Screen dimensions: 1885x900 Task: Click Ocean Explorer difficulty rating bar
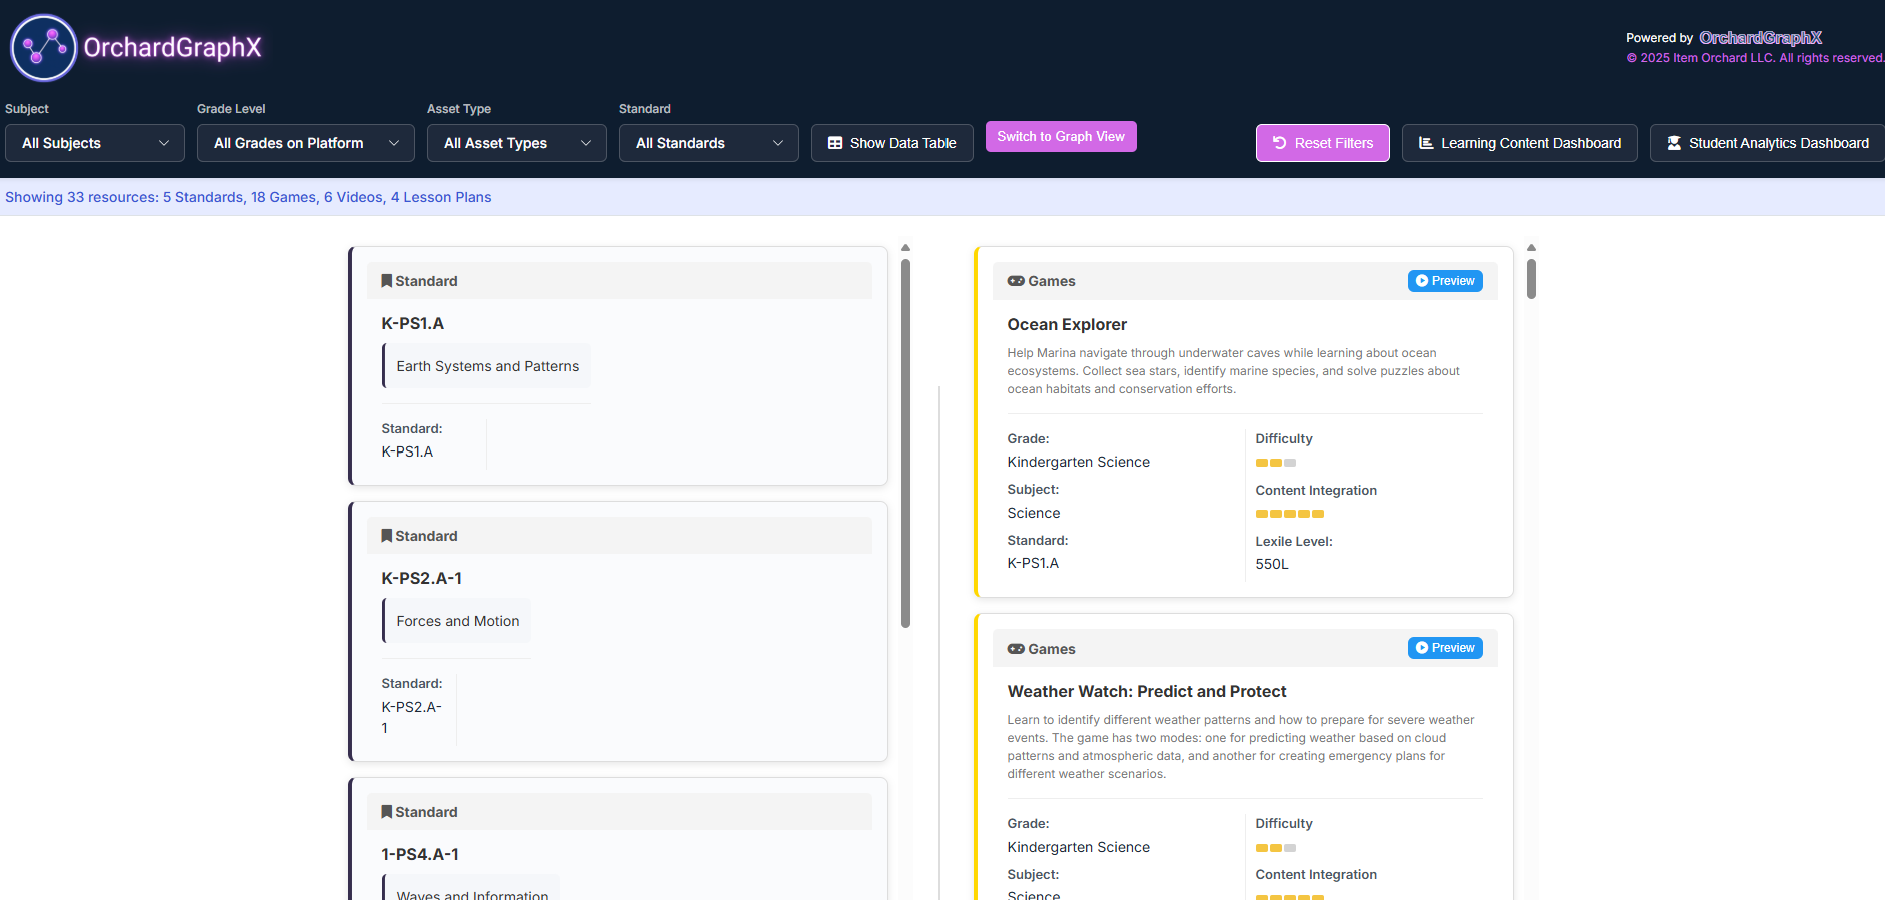(x=1275, y=463)
